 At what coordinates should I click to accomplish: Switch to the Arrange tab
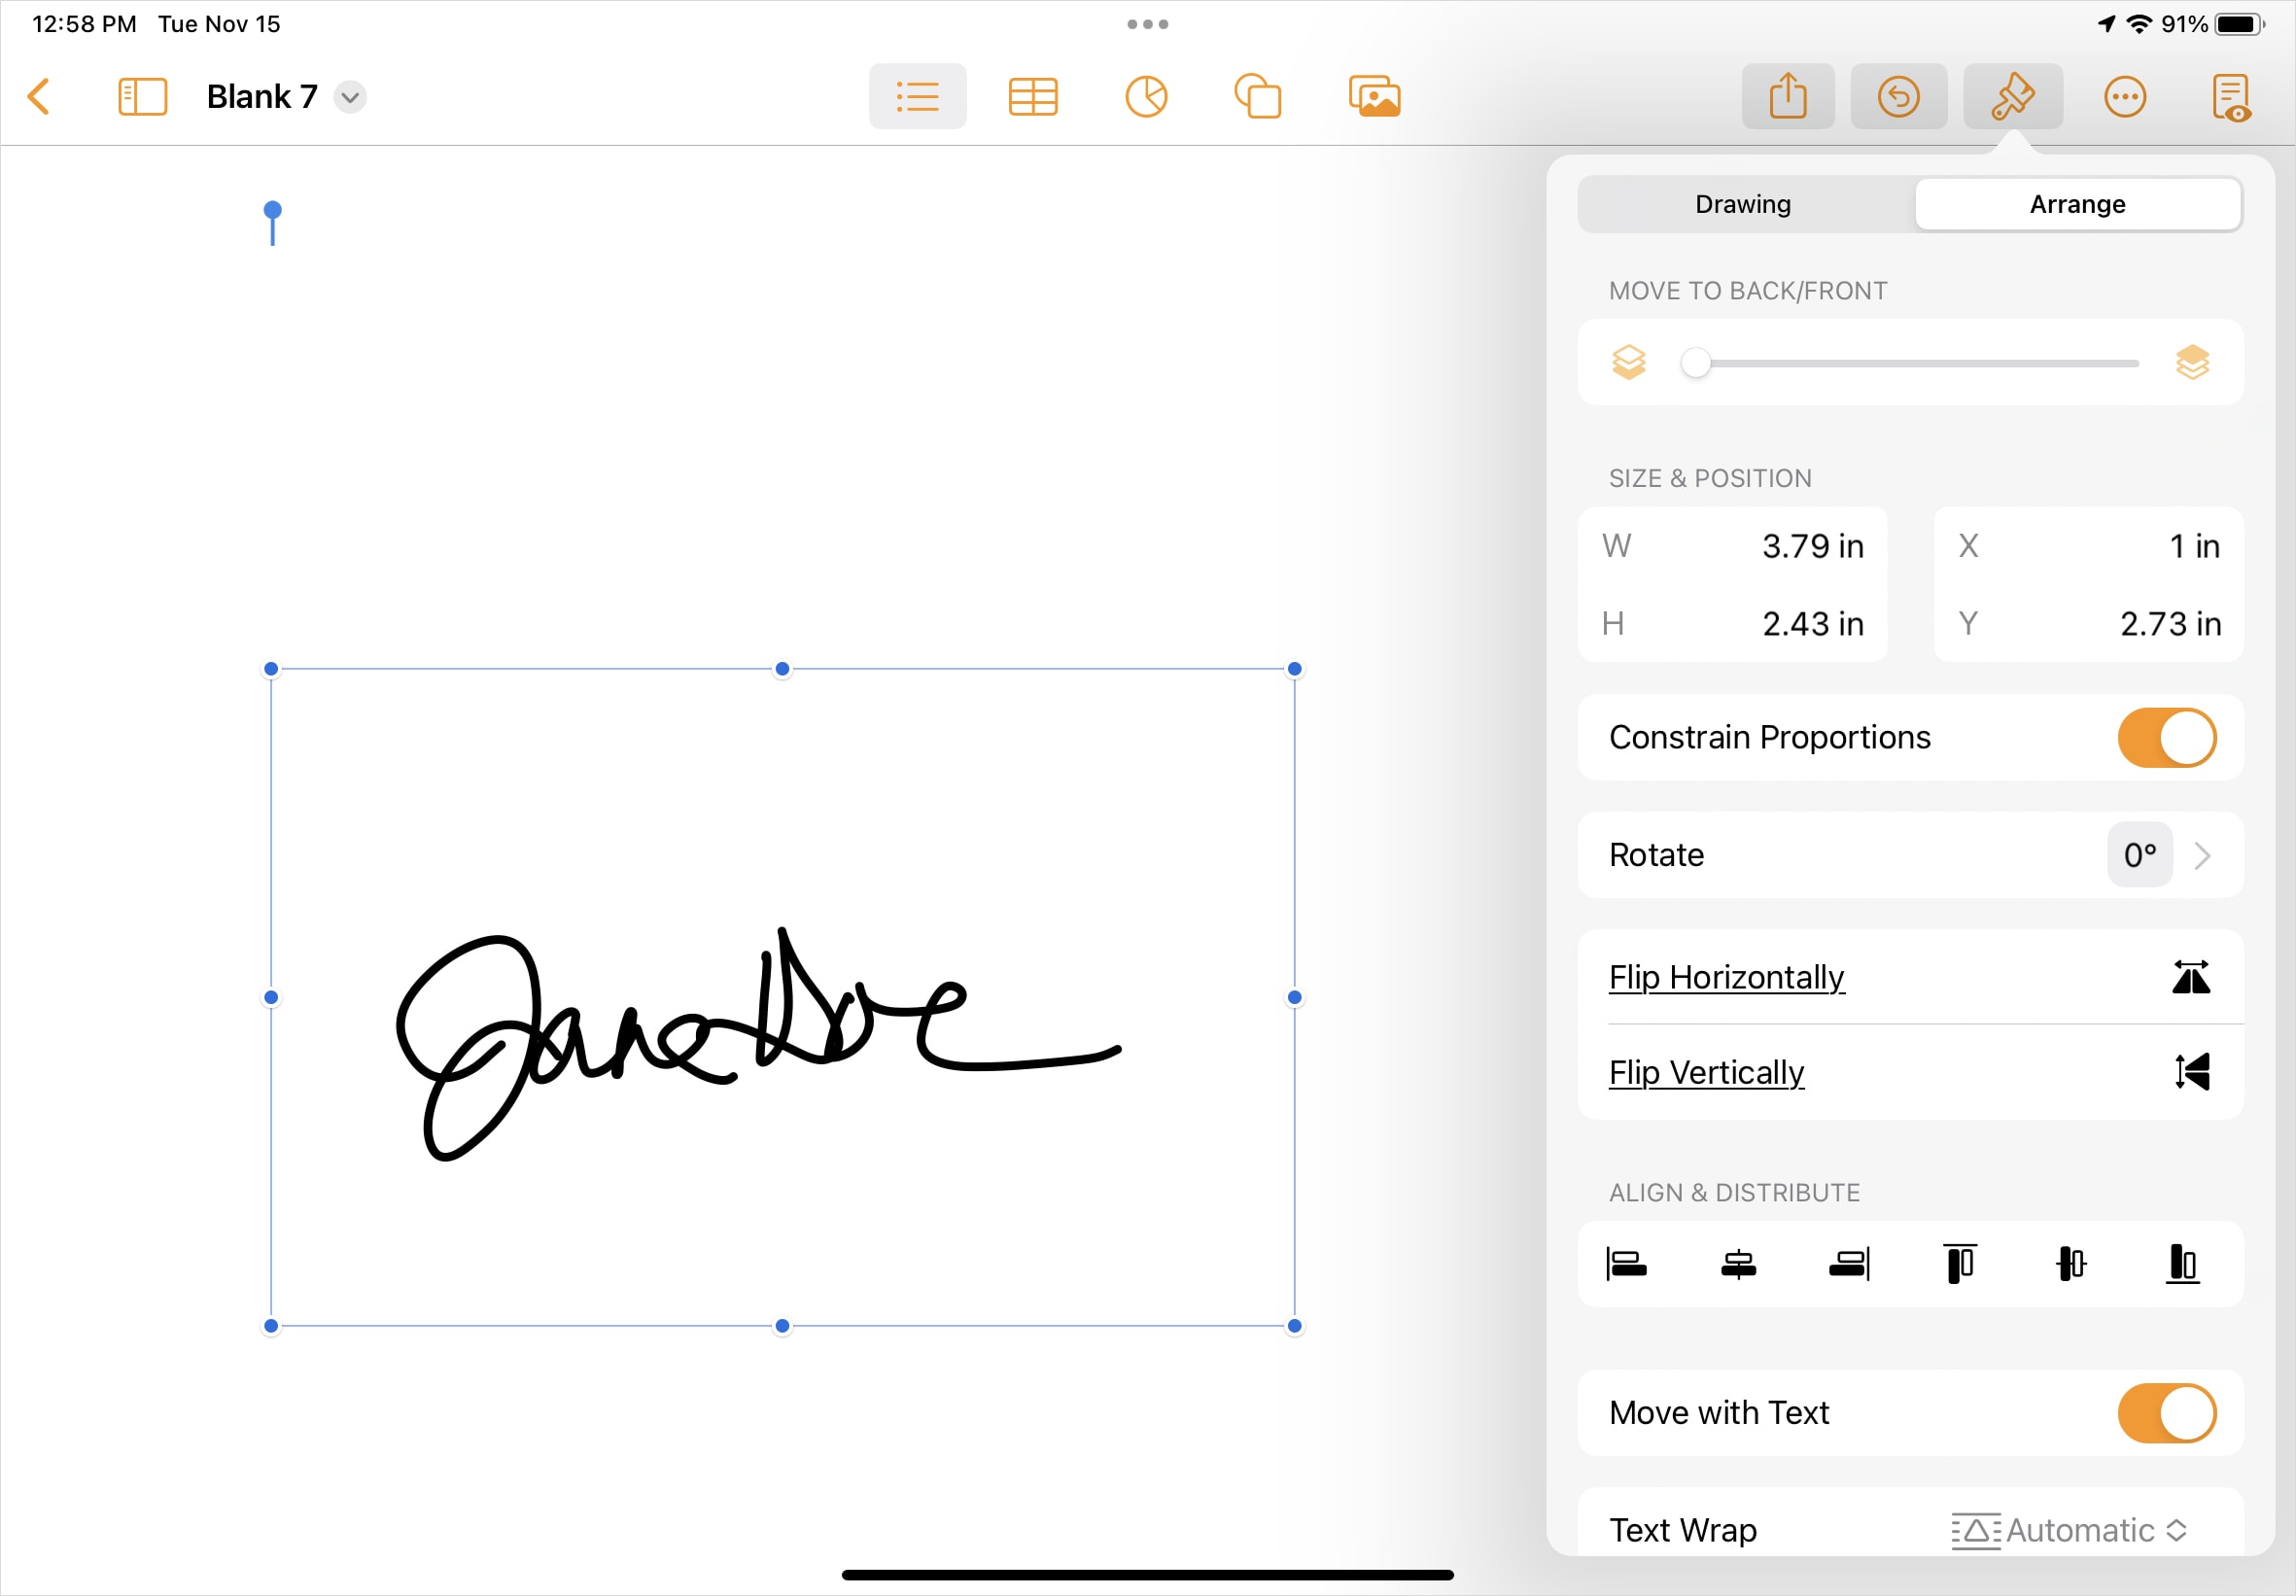coord(2078,204)
